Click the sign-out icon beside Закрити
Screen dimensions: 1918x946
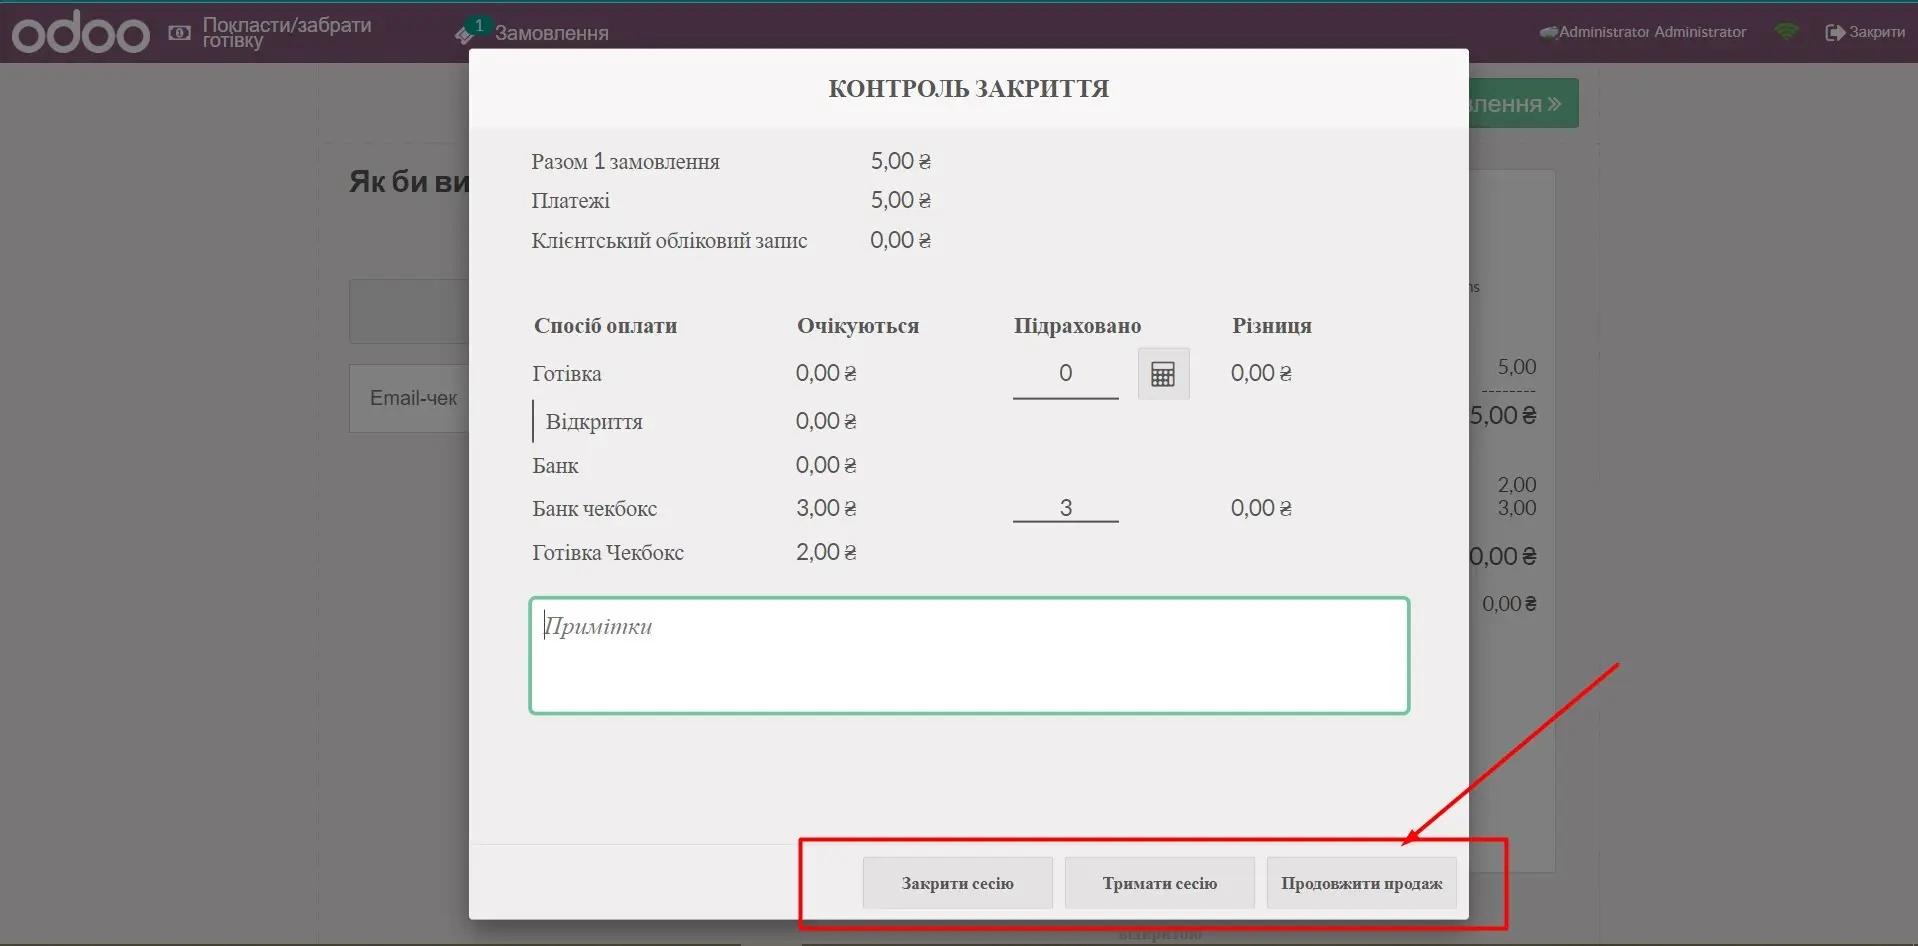1834,32
